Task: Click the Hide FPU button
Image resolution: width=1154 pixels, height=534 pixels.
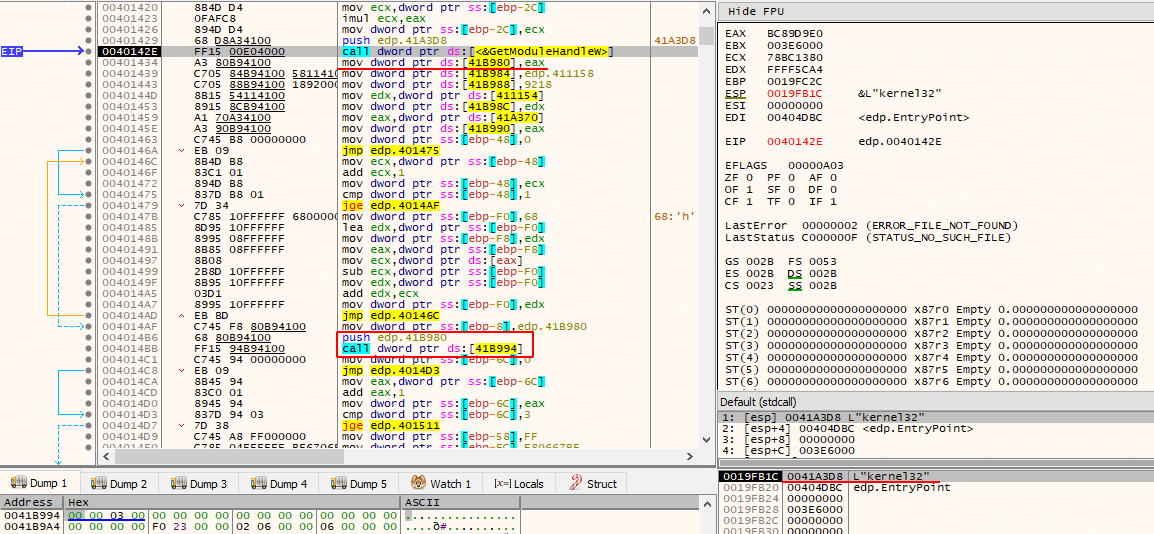Action: (751, 12)
